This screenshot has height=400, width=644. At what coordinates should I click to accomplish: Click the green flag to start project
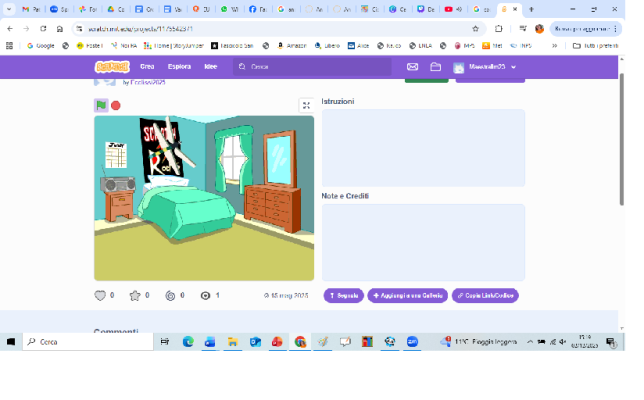[101, 105]
